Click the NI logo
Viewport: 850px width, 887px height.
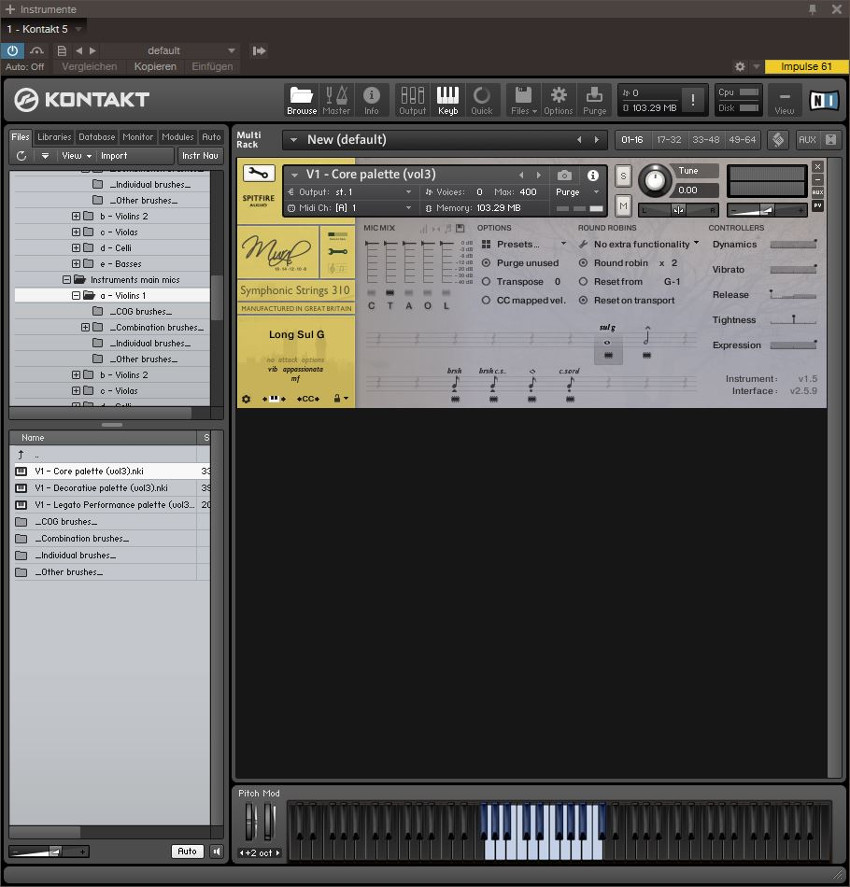823,101
